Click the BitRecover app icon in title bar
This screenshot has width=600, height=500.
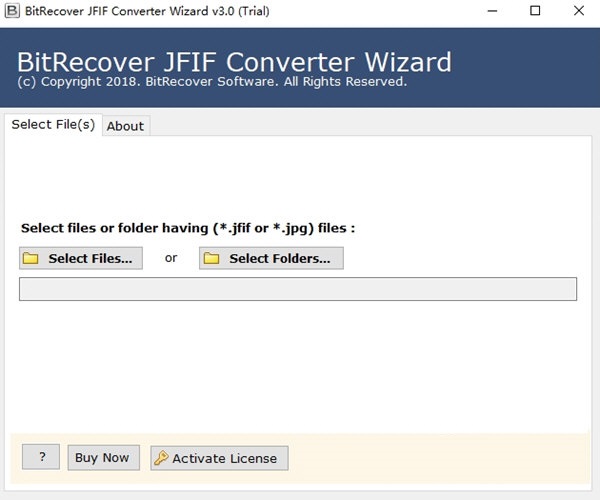click(x=12, y=11)
